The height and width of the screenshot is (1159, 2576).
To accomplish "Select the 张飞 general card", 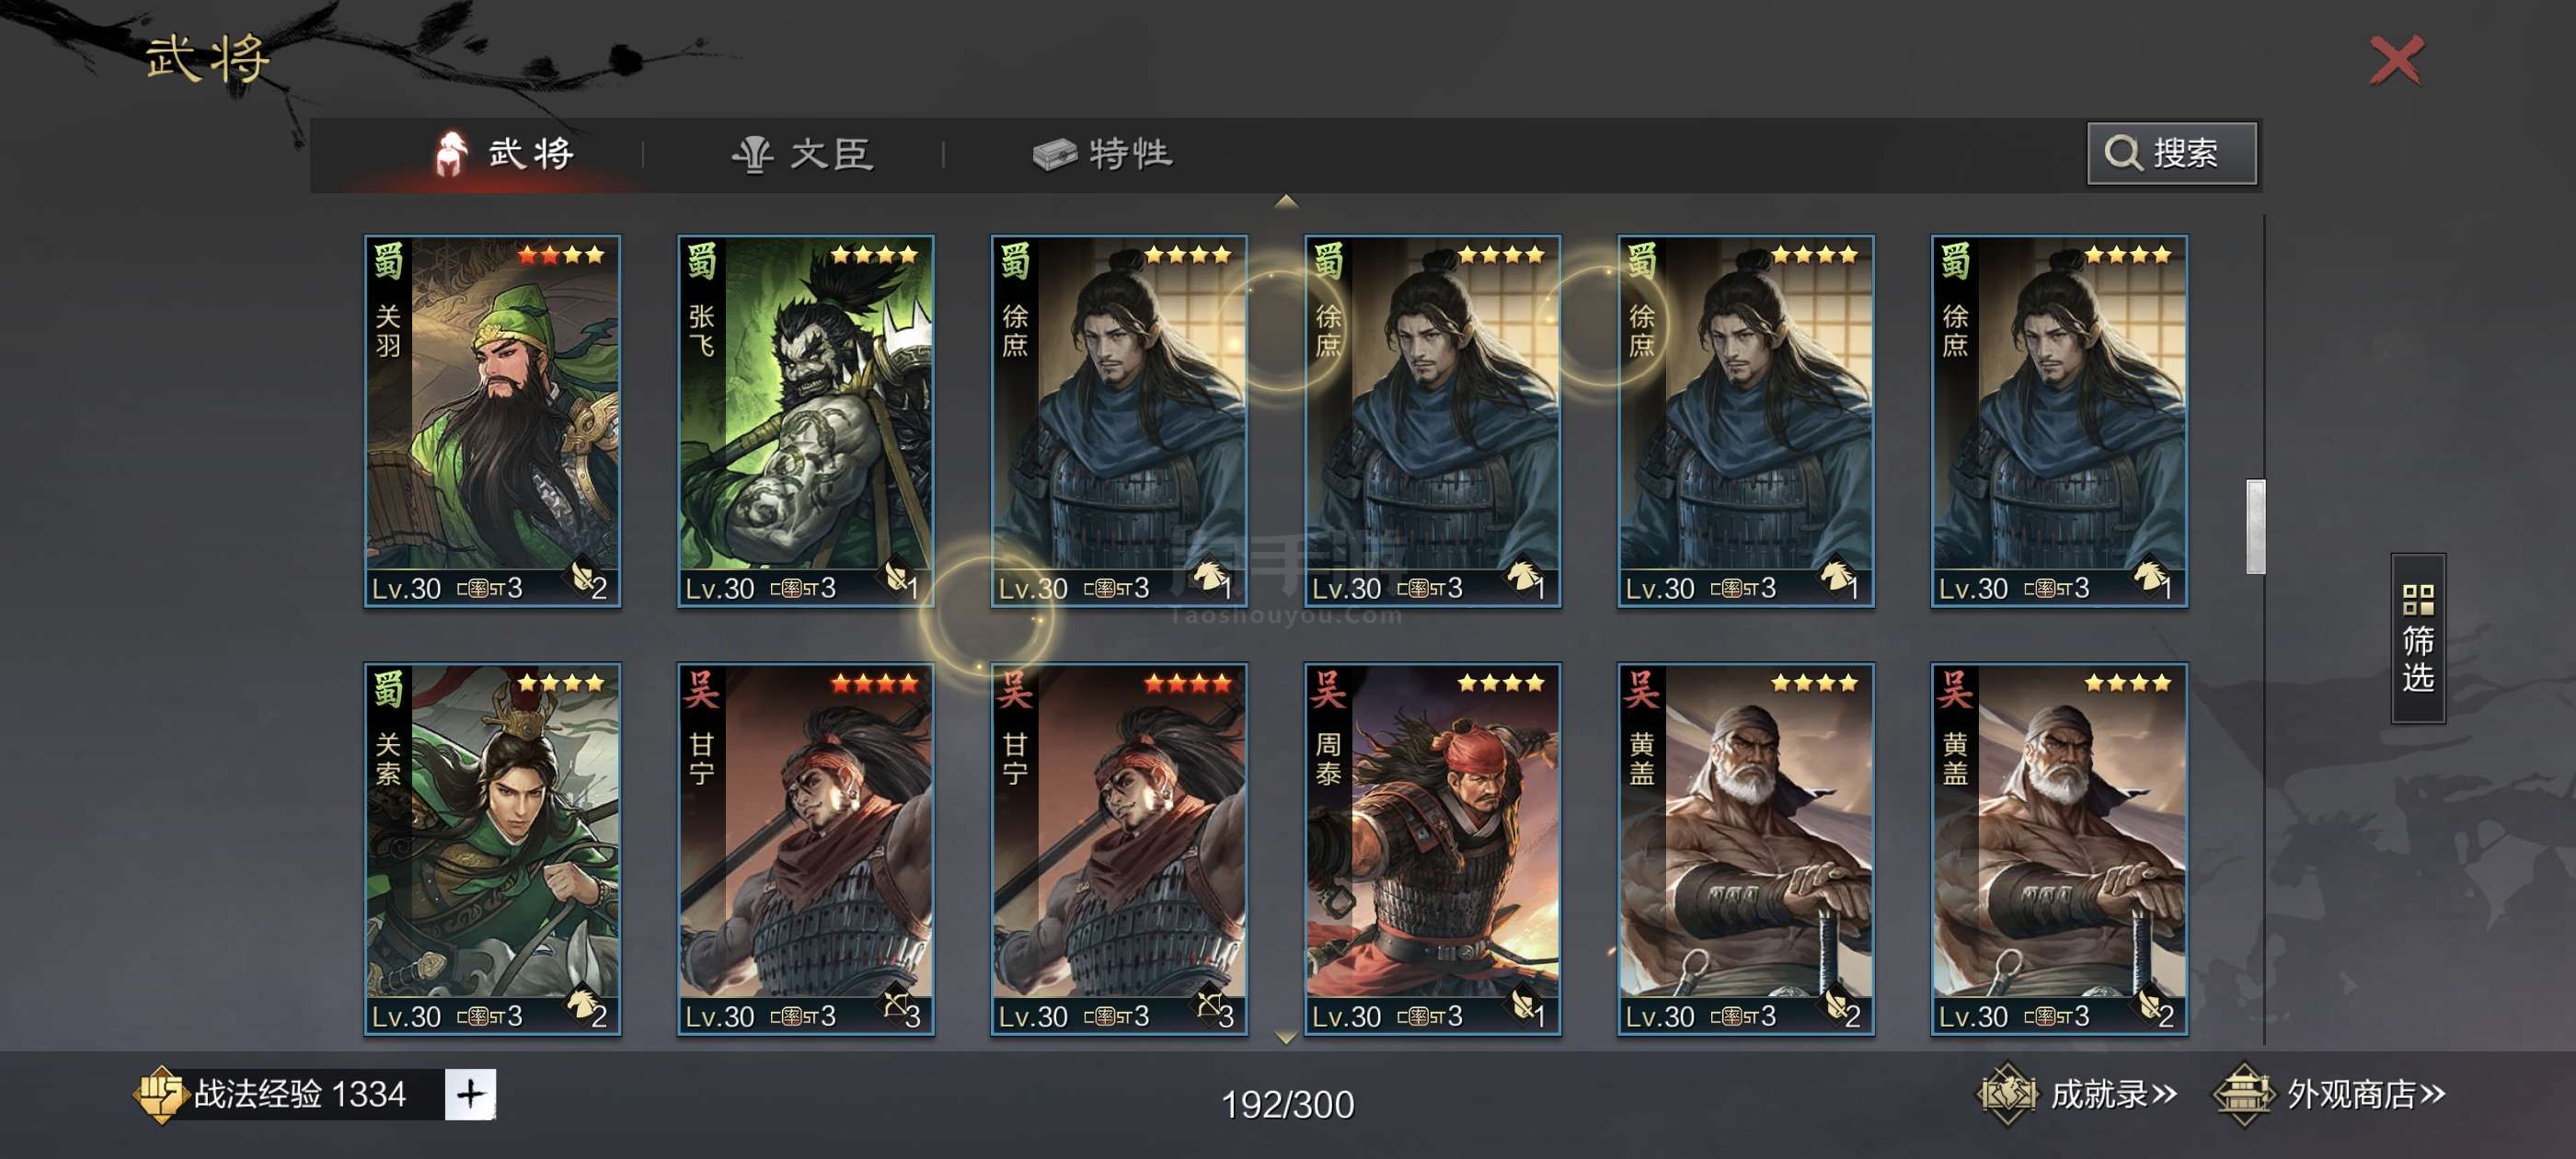I will 805,421.
